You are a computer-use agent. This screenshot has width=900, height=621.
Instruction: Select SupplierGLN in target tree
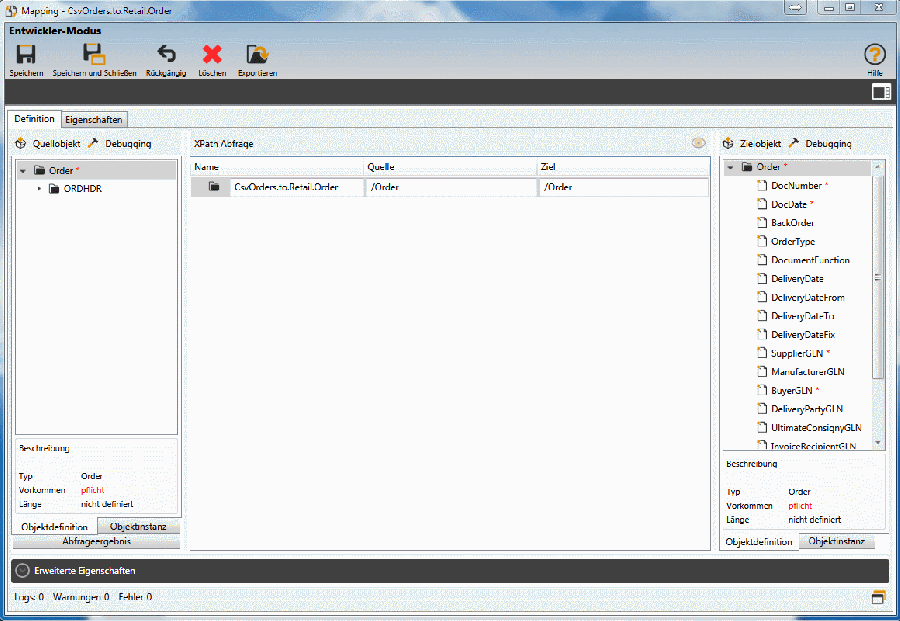point(795,353)
